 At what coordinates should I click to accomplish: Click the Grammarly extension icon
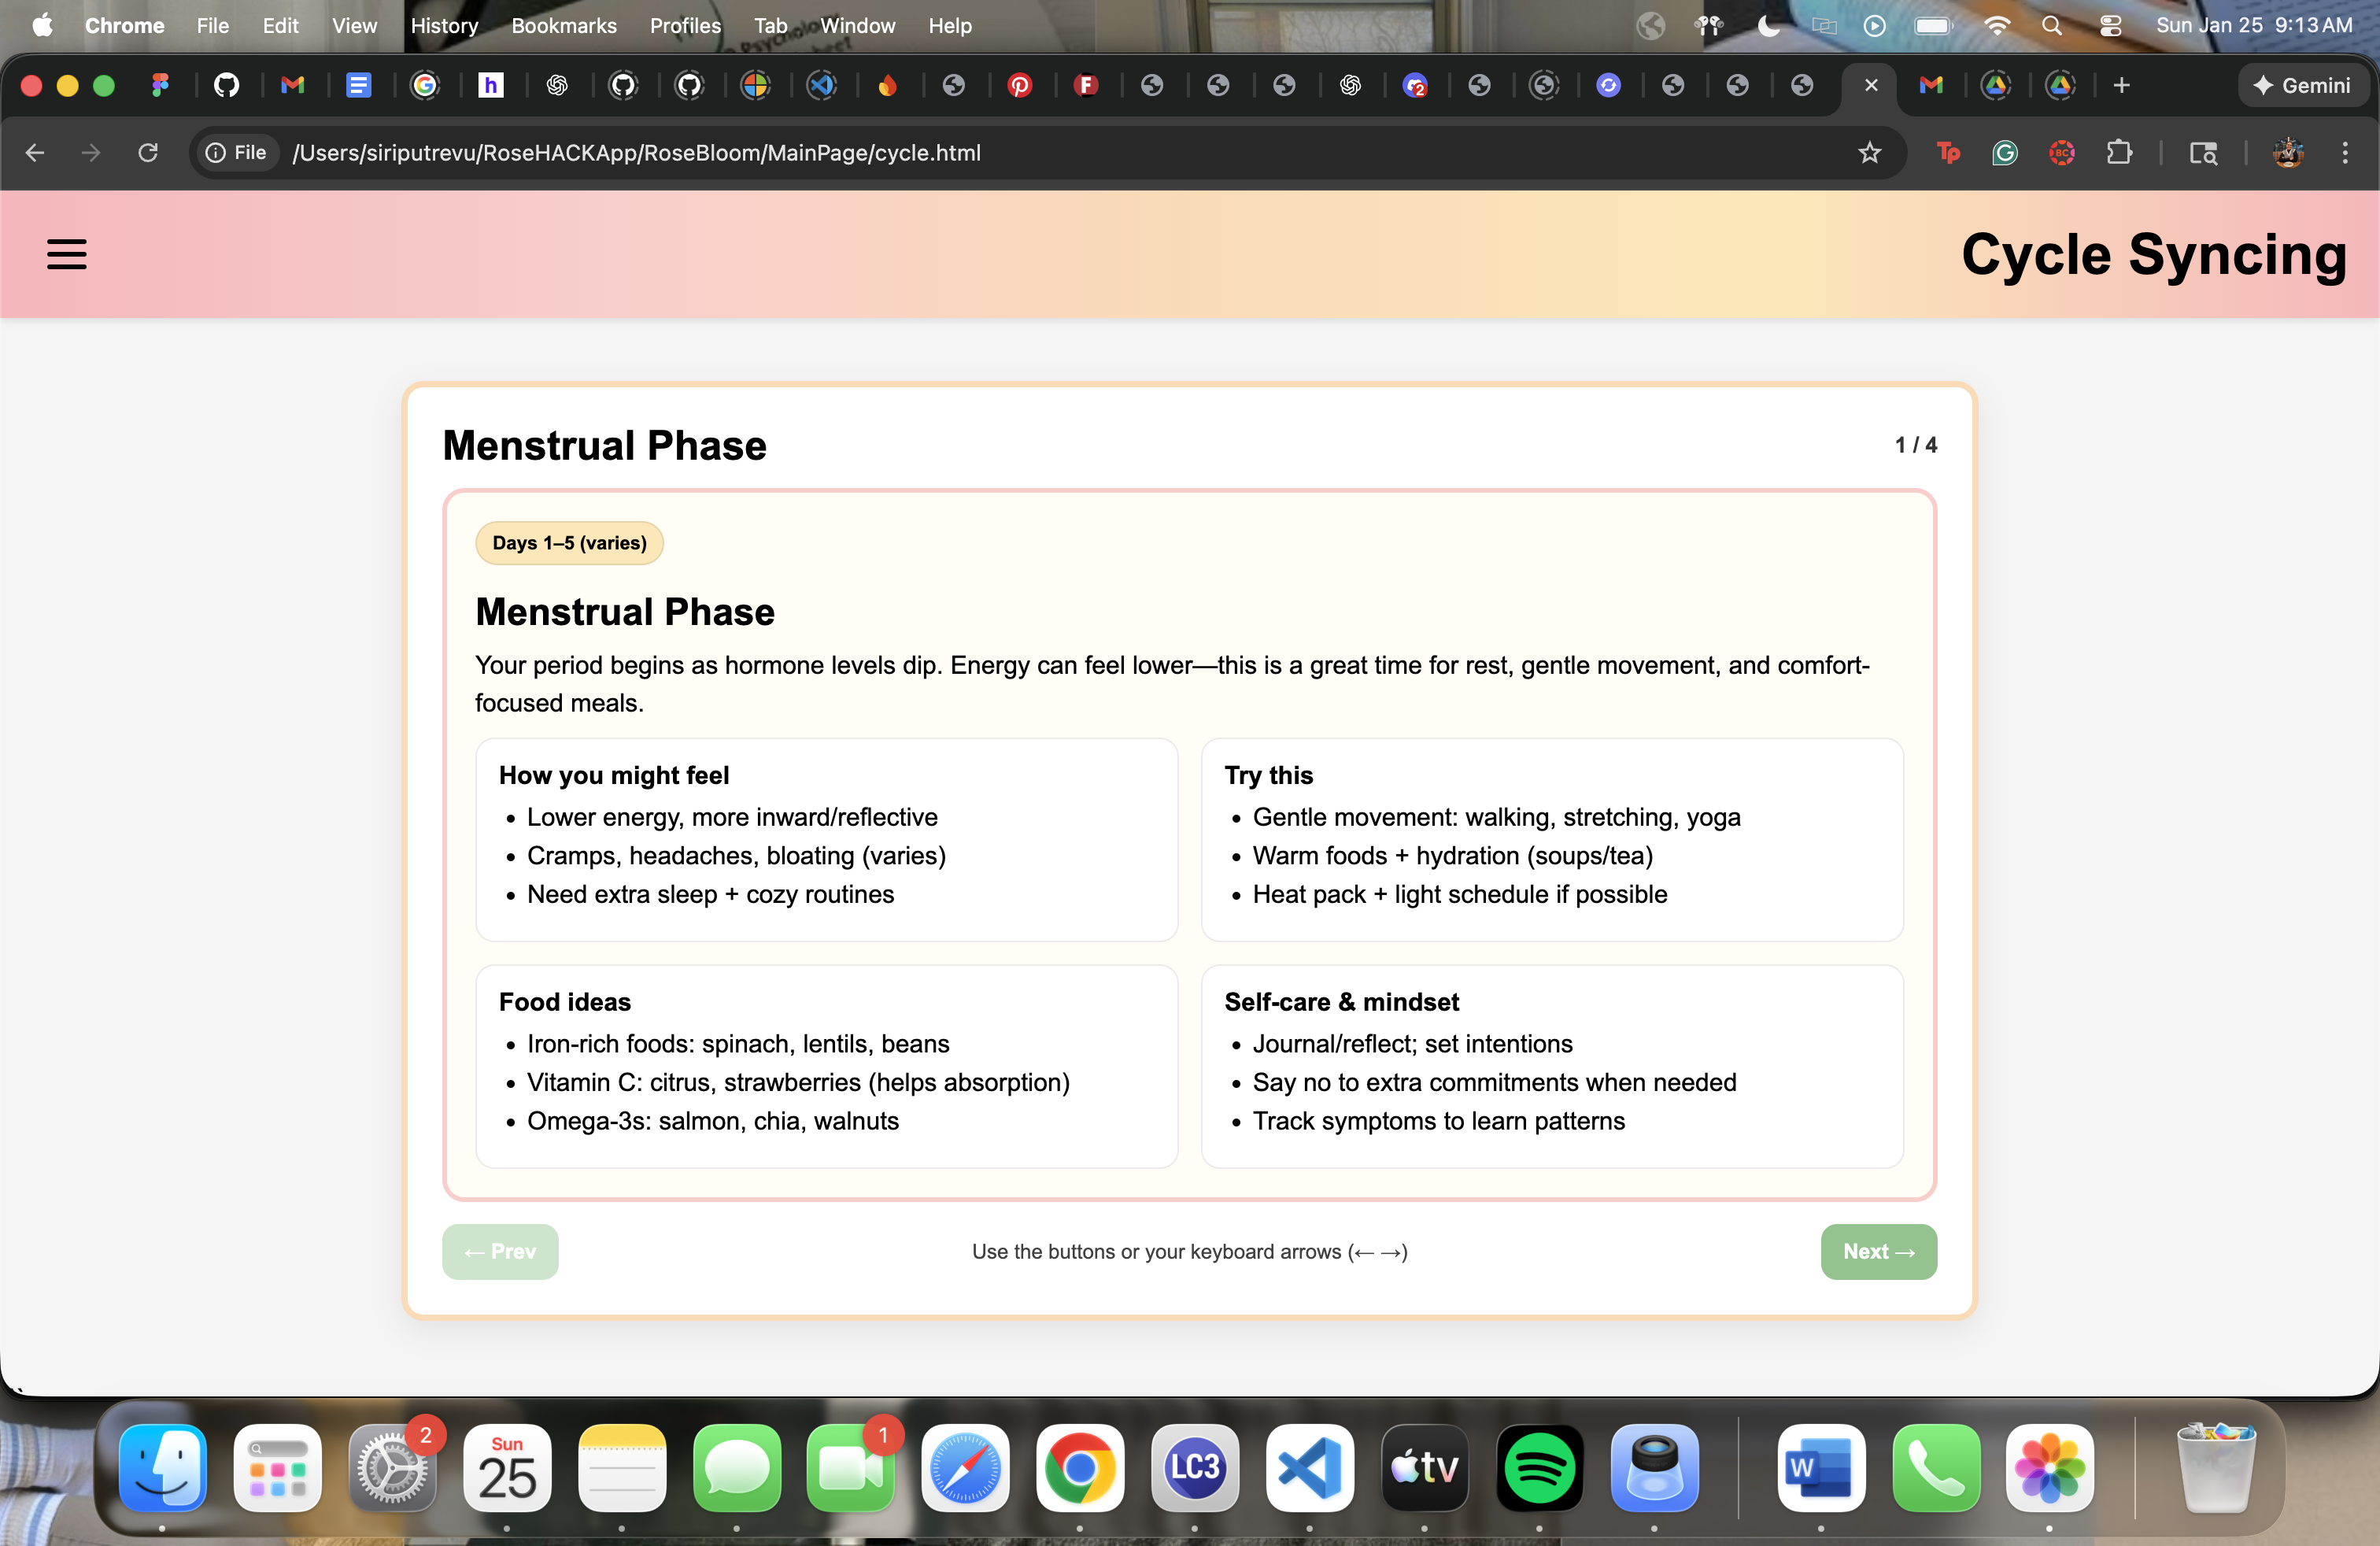click(x=2004, y=153)
